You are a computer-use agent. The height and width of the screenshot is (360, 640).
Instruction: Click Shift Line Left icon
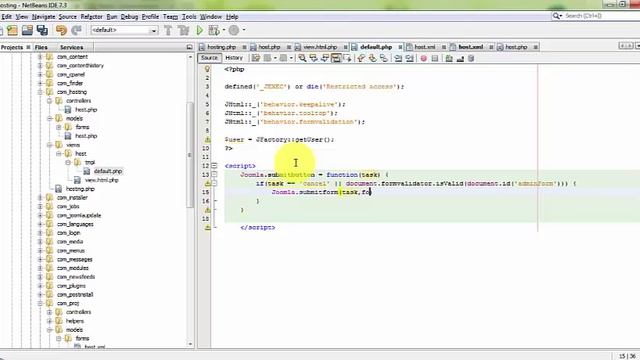tap(398, 58)
